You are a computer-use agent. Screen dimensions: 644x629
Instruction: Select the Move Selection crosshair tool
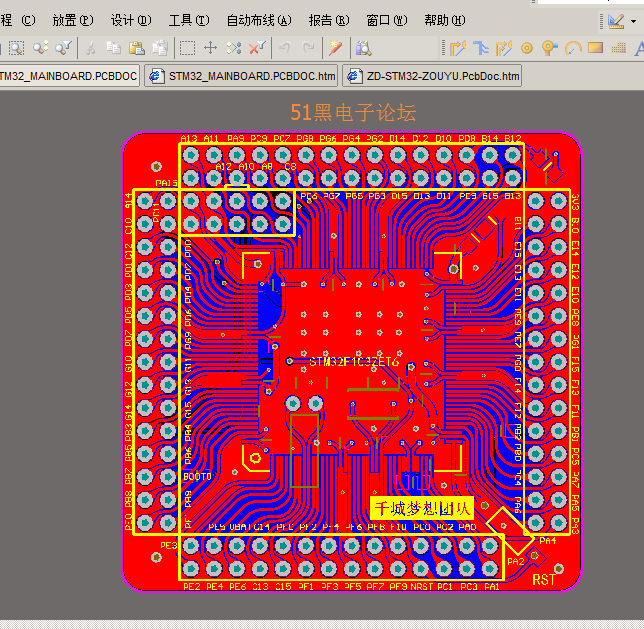click(210, 47)
